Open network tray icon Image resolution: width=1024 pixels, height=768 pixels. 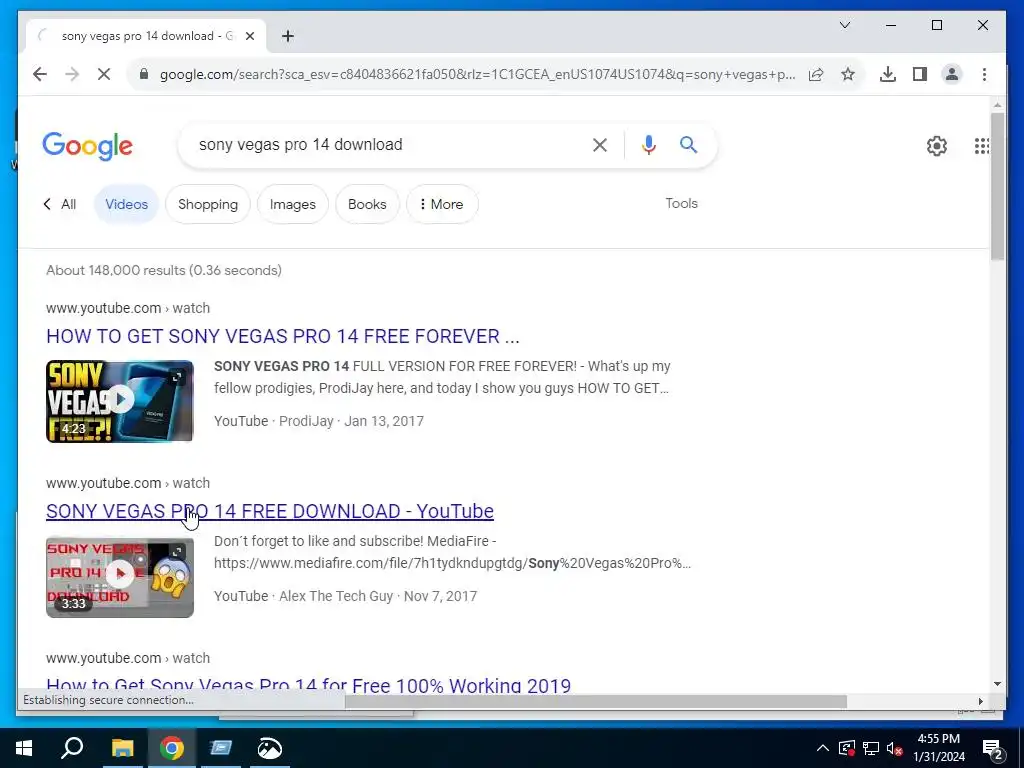coord(871,748)
